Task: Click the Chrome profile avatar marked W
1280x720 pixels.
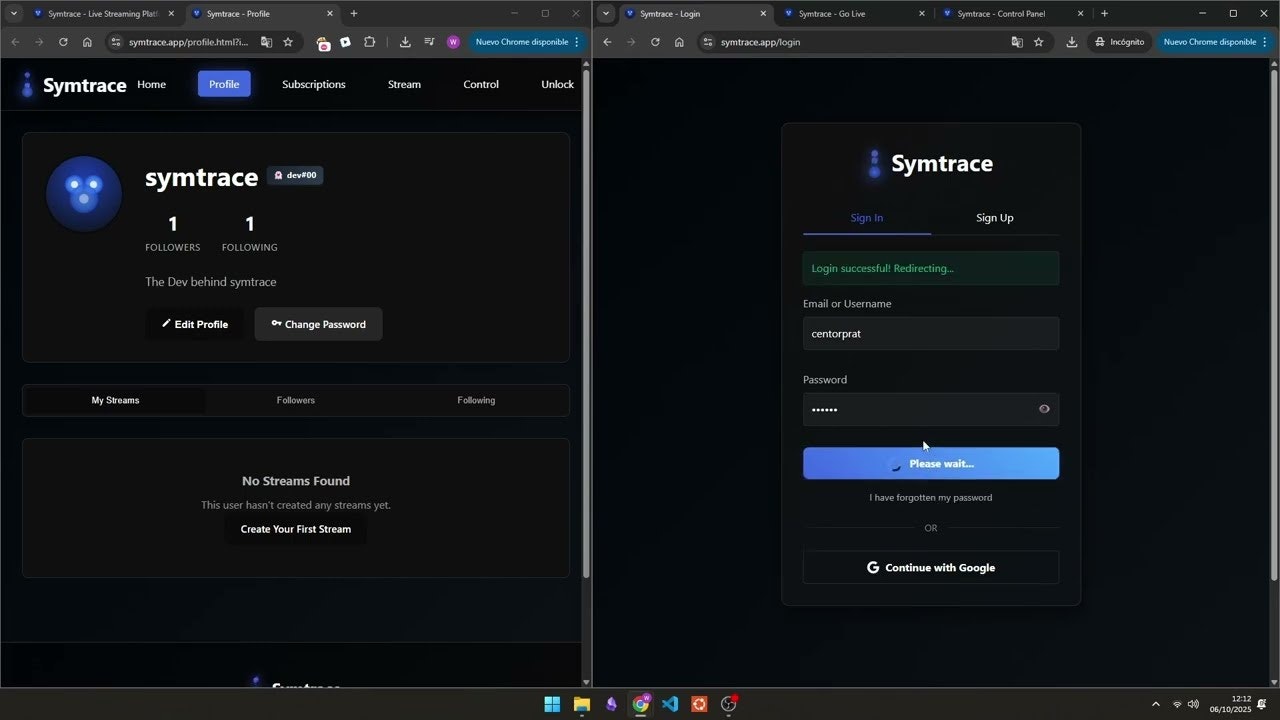Action: 453,42
